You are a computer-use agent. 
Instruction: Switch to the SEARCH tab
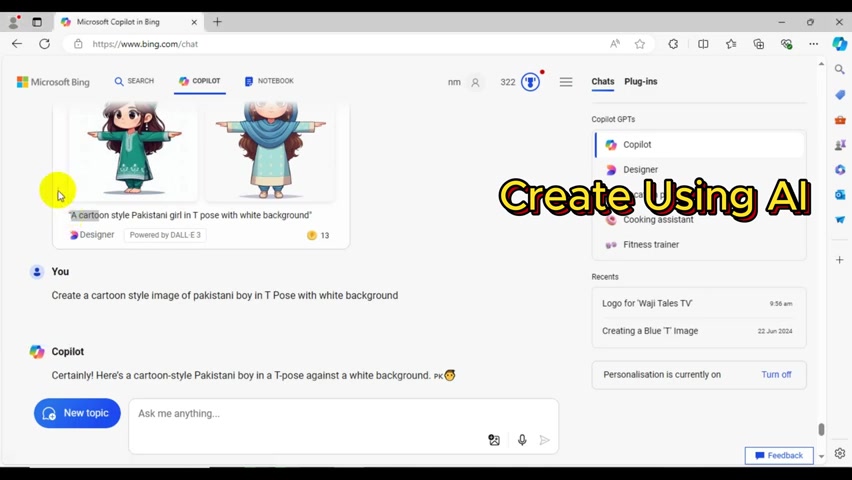pos(134,81)
